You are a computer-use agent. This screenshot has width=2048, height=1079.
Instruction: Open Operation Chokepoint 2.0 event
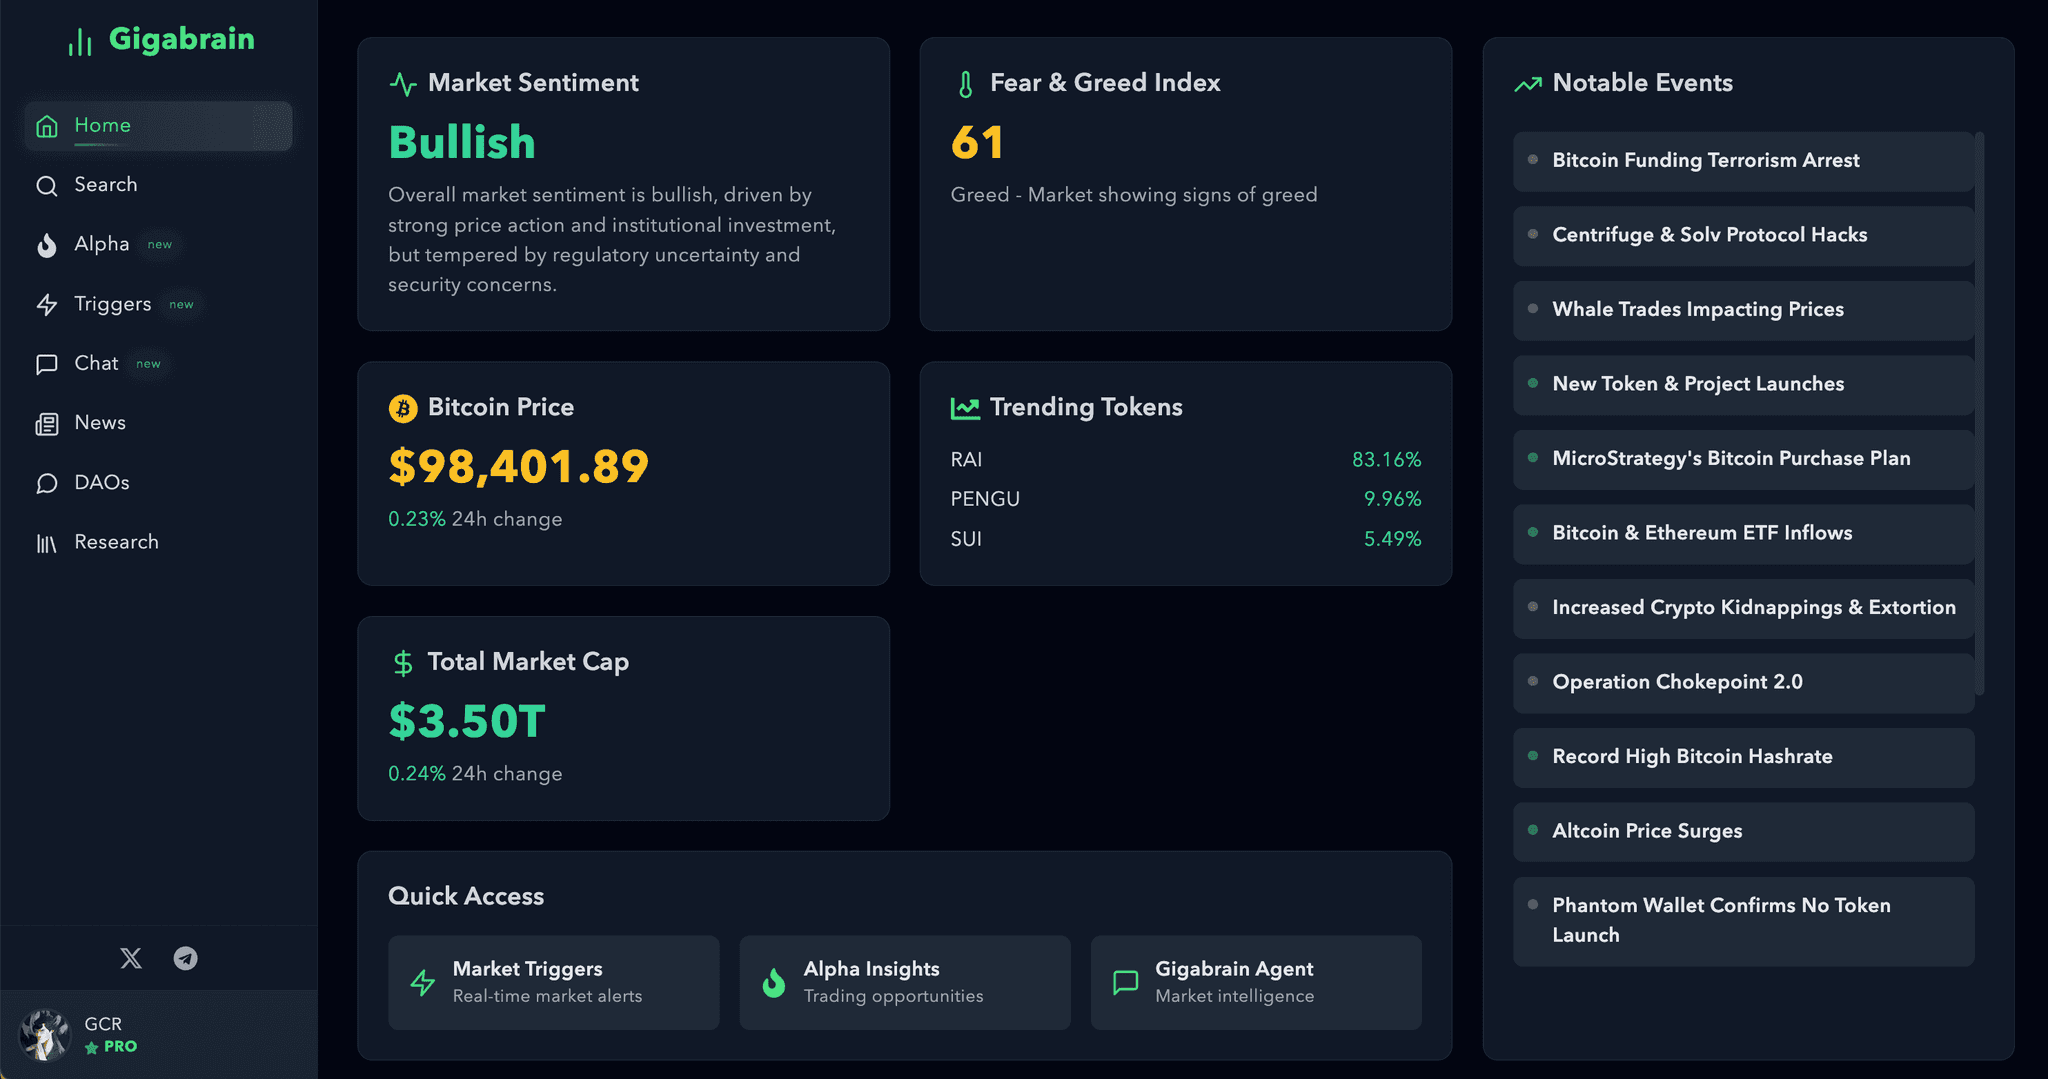click(1744, 683)
